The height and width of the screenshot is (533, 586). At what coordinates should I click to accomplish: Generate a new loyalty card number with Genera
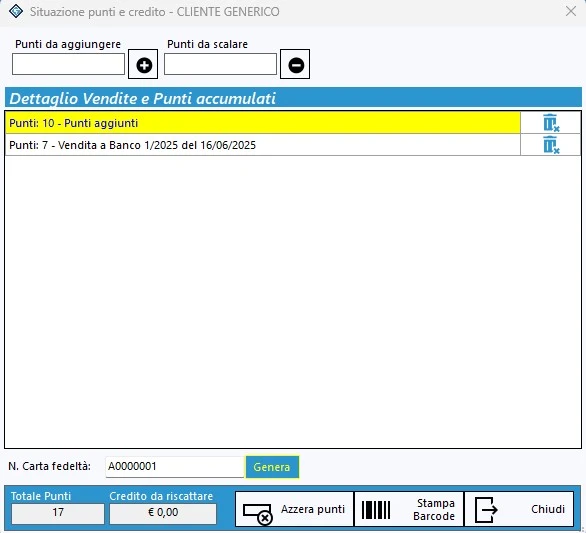point(272,467)
